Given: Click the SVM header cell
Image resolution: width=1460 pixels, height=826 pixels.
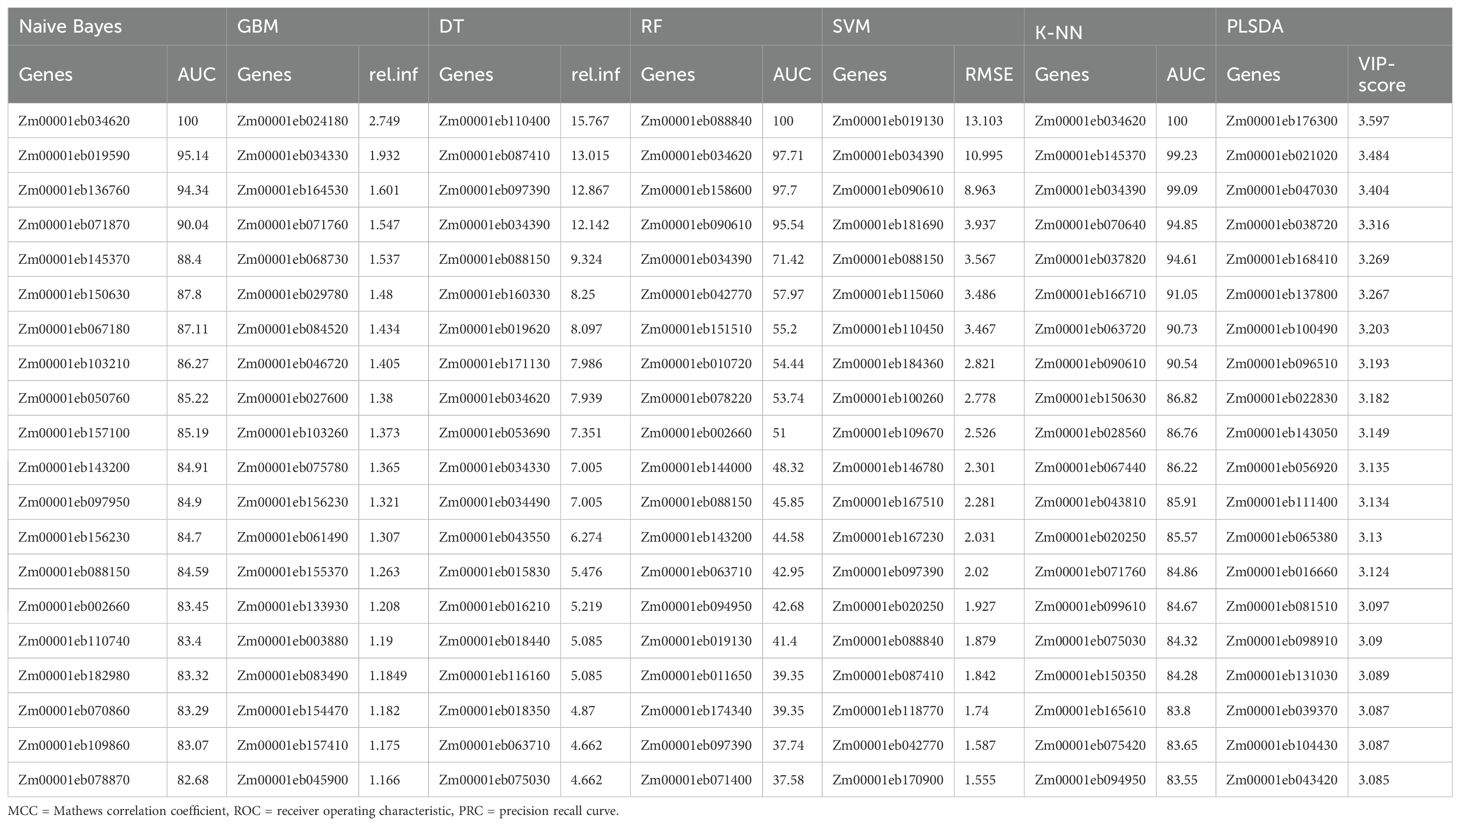Looking at the screenshot, I should [x=923, y=27].
